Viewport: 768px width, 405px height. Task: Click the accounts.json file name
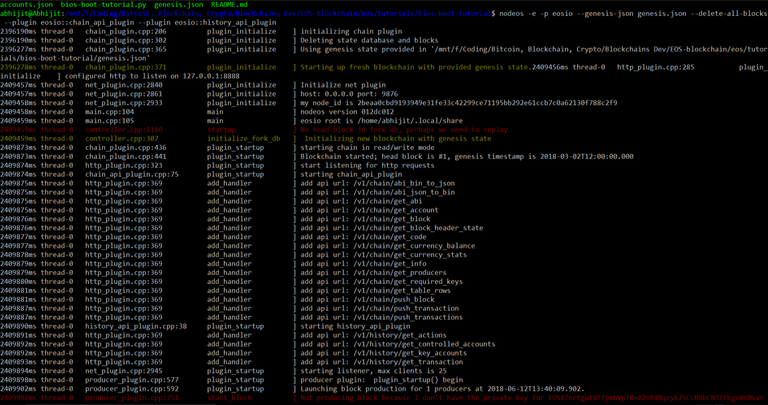(26, 4)
